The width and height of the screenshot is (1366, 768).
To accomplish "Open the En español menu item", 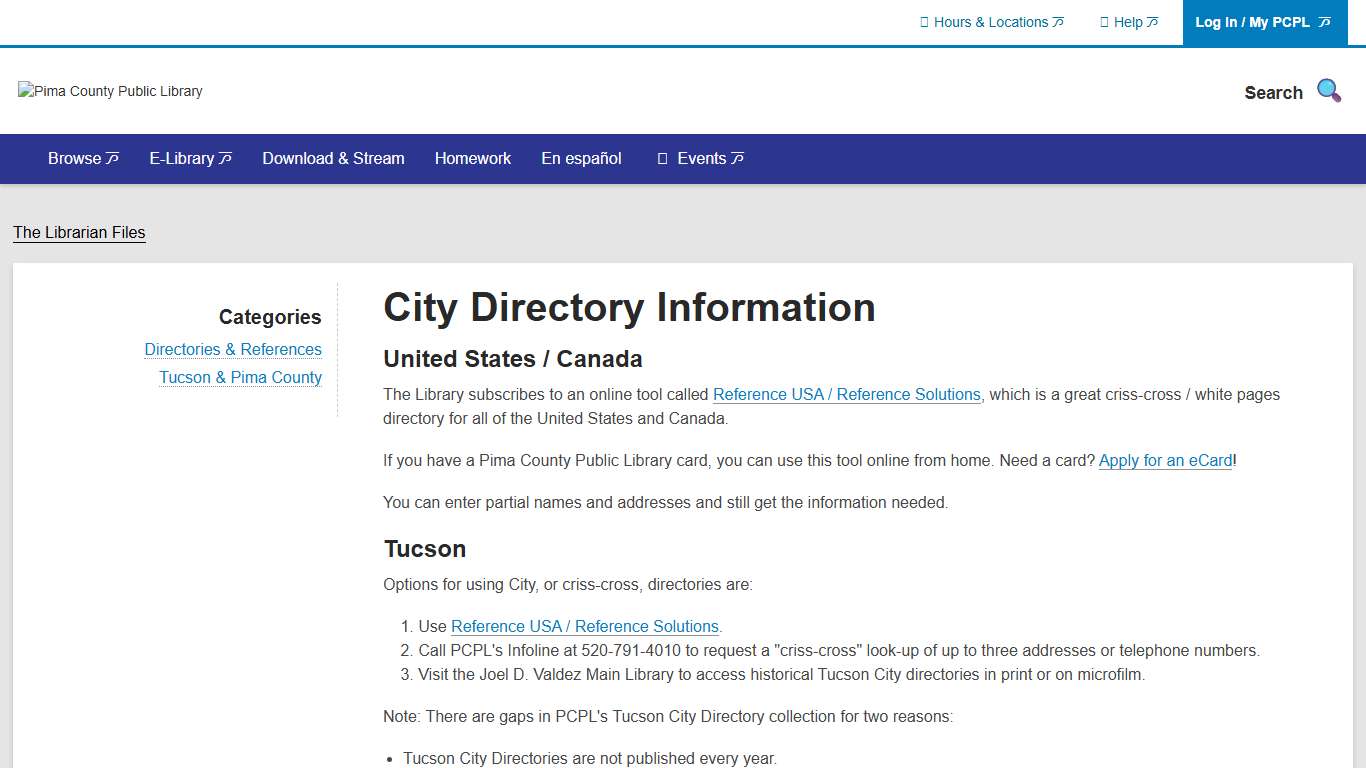I will coord(580,158).
